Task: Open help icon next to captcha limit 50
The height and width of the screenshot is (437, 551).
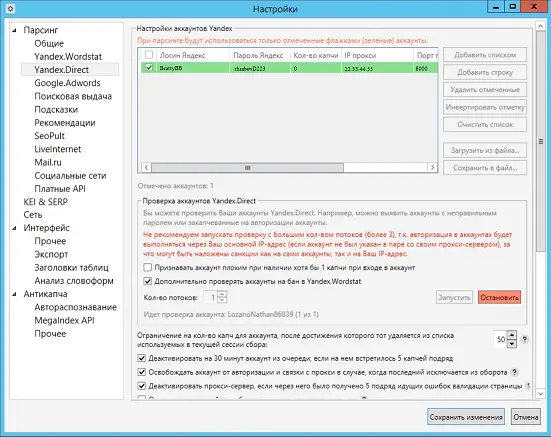Action: (x=524, y=339)
